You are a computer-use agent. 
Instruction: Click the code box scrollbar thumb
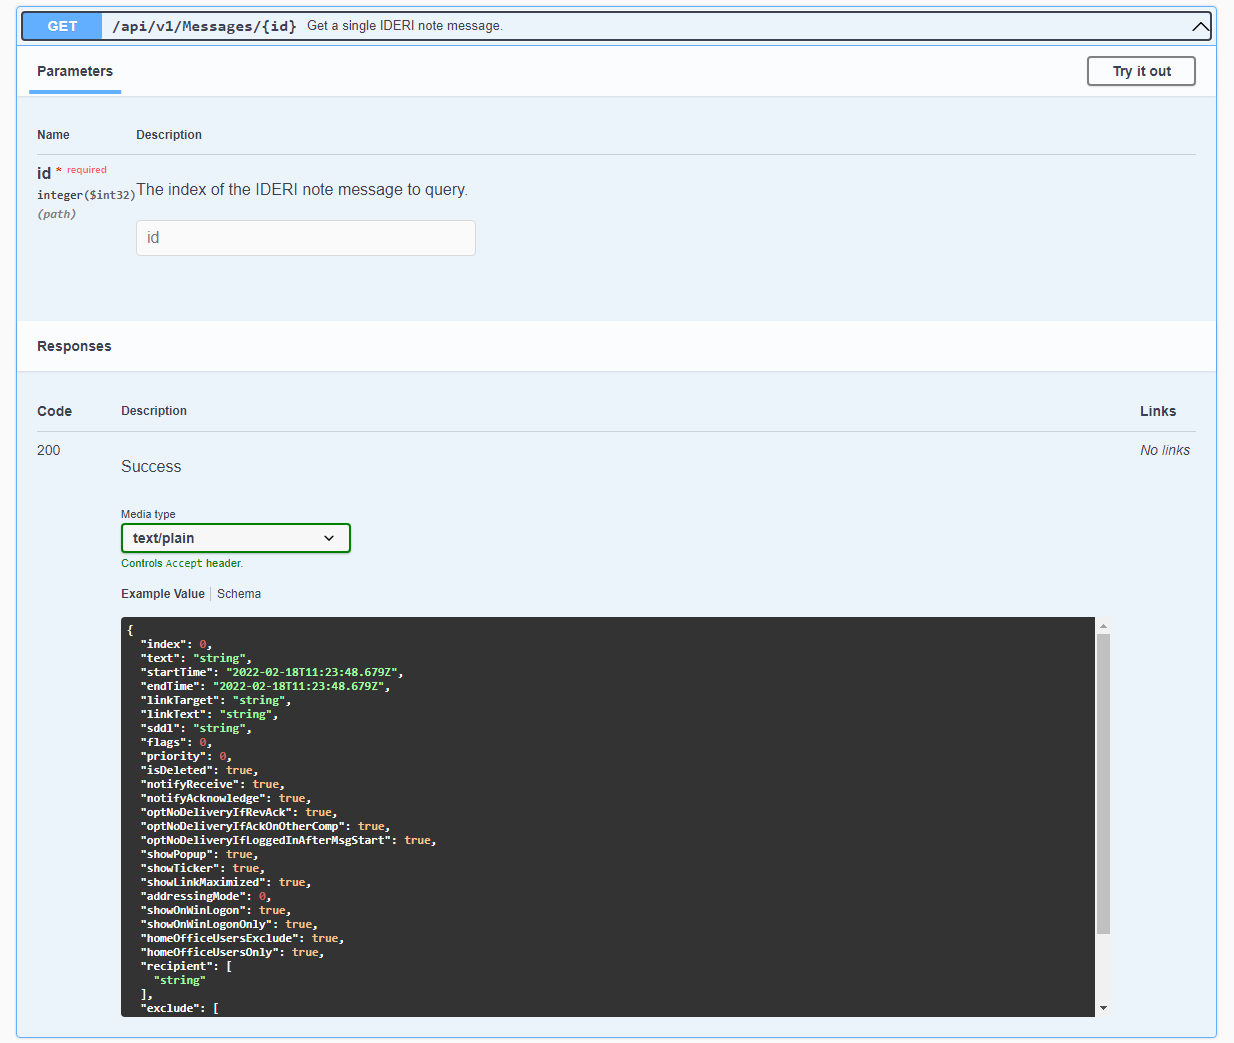tap(1103, 784)
